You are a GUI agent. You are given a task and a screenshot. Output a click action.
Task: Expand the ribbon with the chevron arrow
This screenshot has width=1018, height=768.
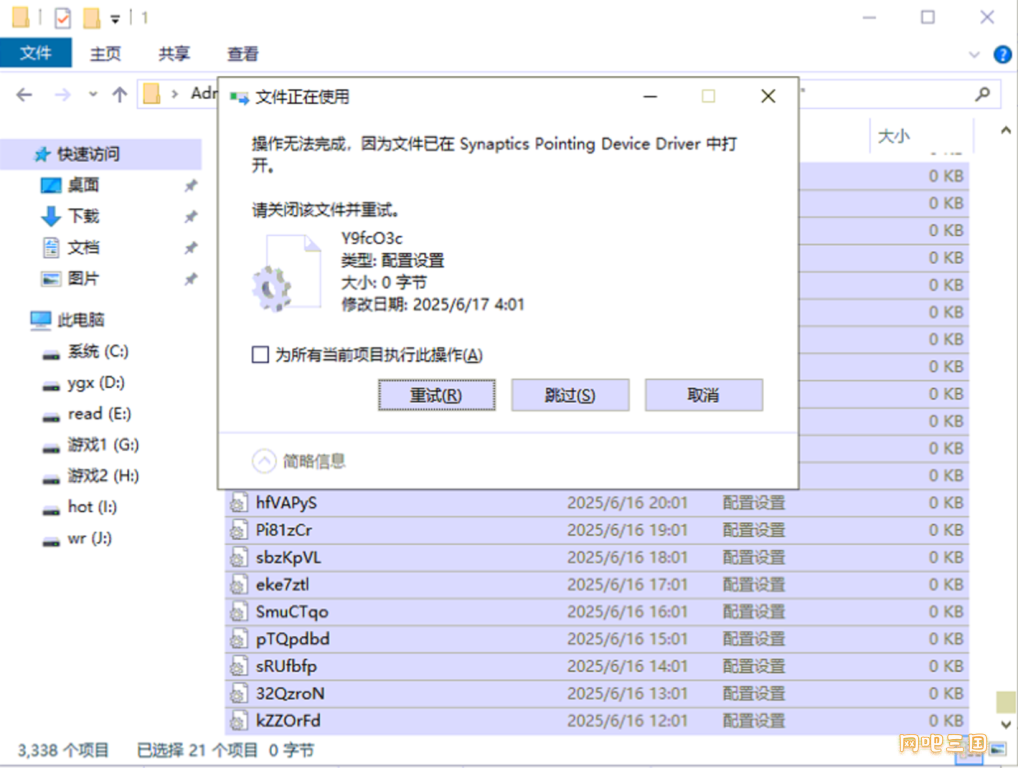(x=976, y=54)
